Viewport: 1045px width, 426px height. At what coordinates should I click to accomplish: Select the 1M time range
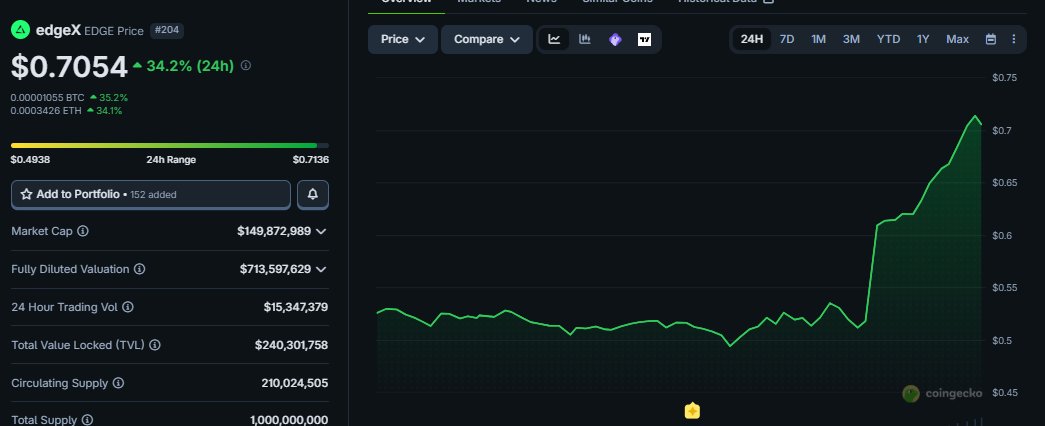[818, 39]
